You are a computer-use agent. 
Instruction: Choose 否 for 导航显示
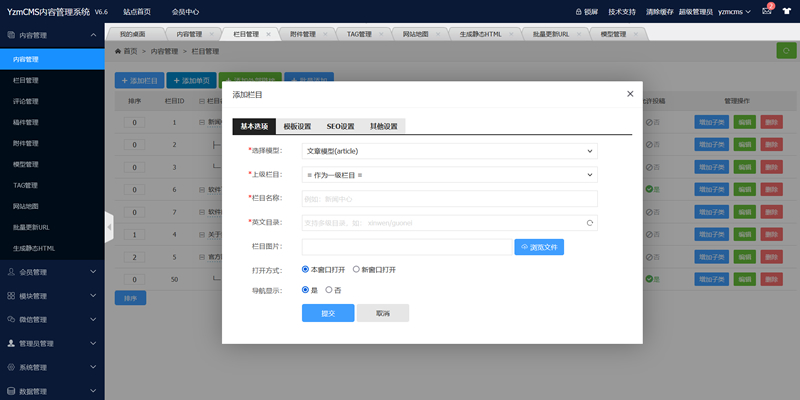[329, 290]
